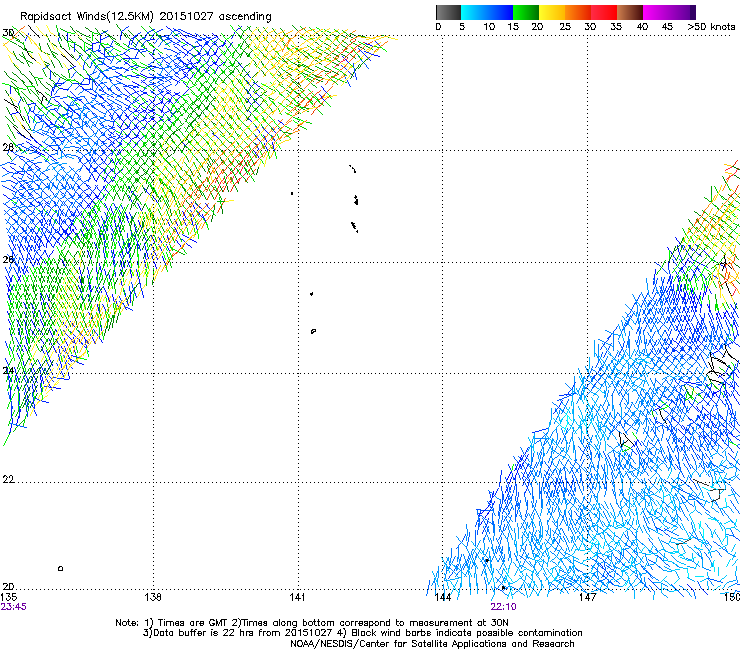Click the gray 0-5 knots color swatch
Viewport: 740px width, 650px height.
point(448,12)
